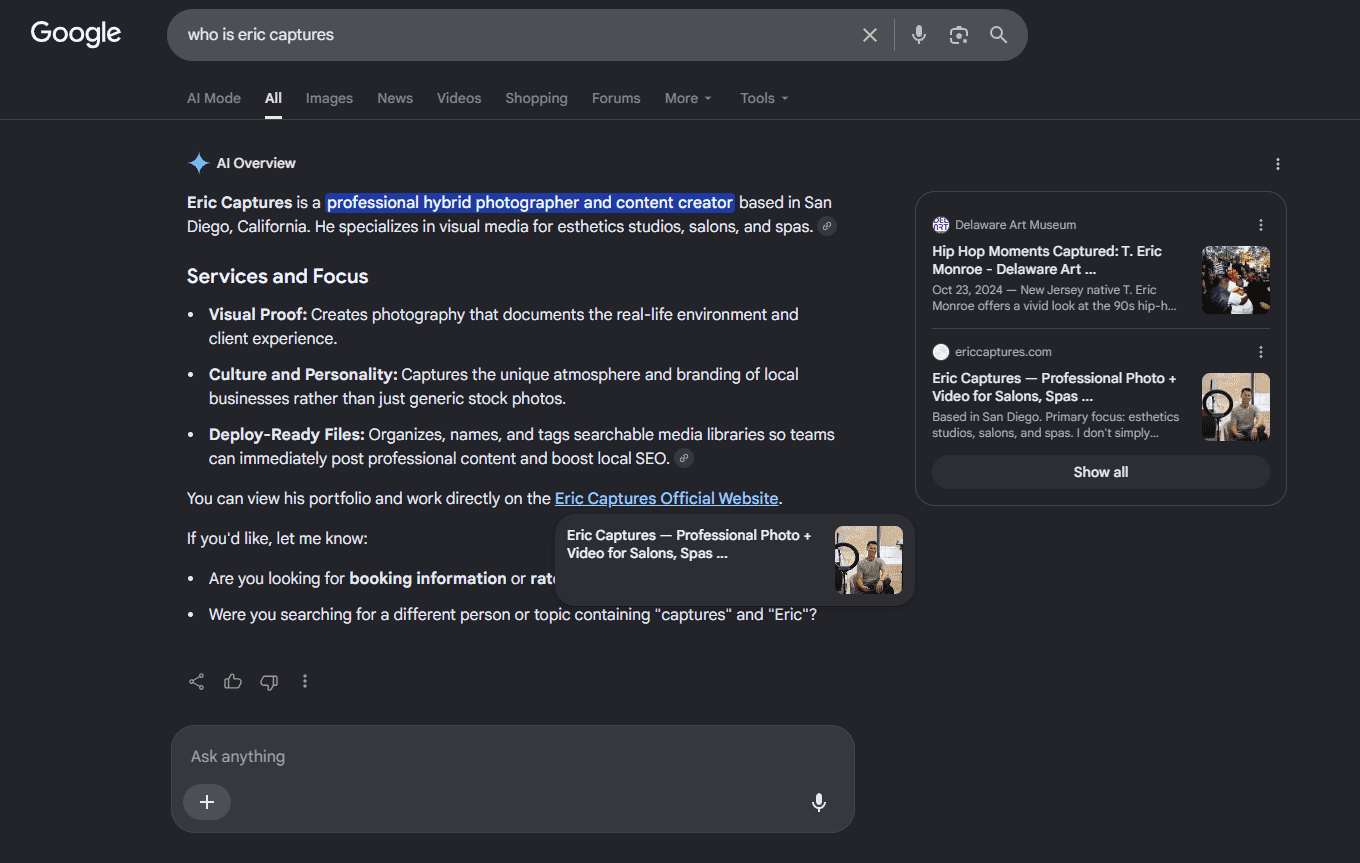The width and height of the screenshot is (1360, 863).
Task: Clear the search query text
Action: point(870,35)
